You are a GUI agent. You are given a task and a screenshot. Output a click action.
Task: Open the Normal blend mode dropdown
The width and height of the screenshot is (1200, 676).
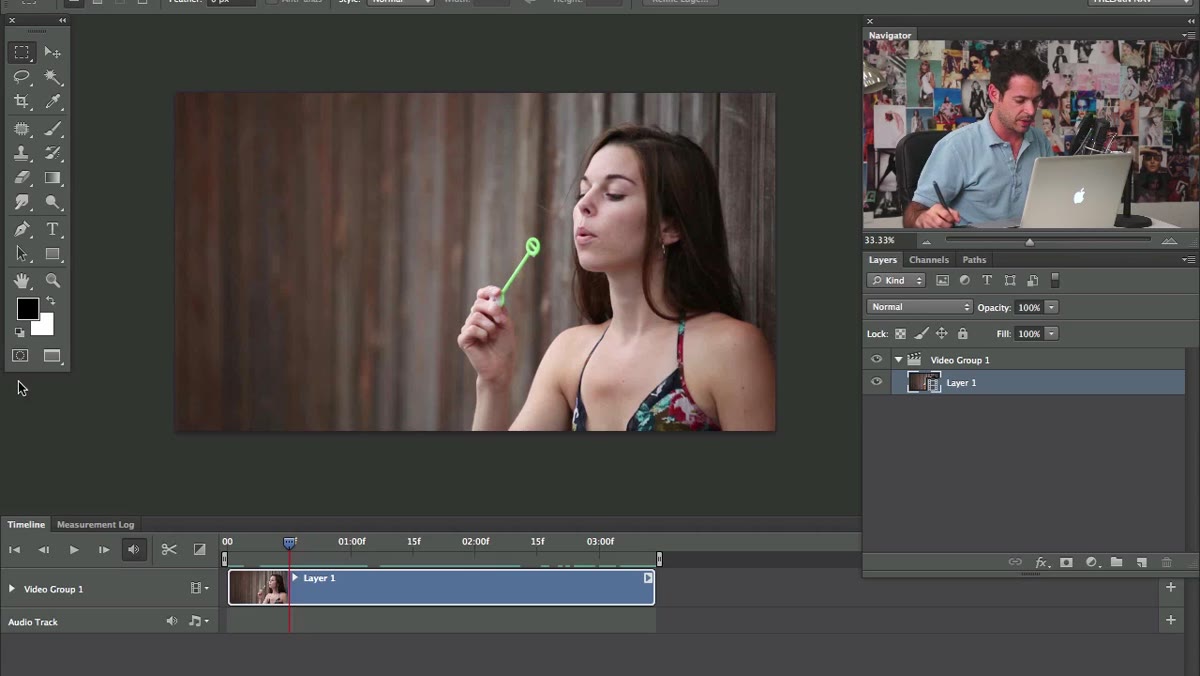tap(919, 307)
